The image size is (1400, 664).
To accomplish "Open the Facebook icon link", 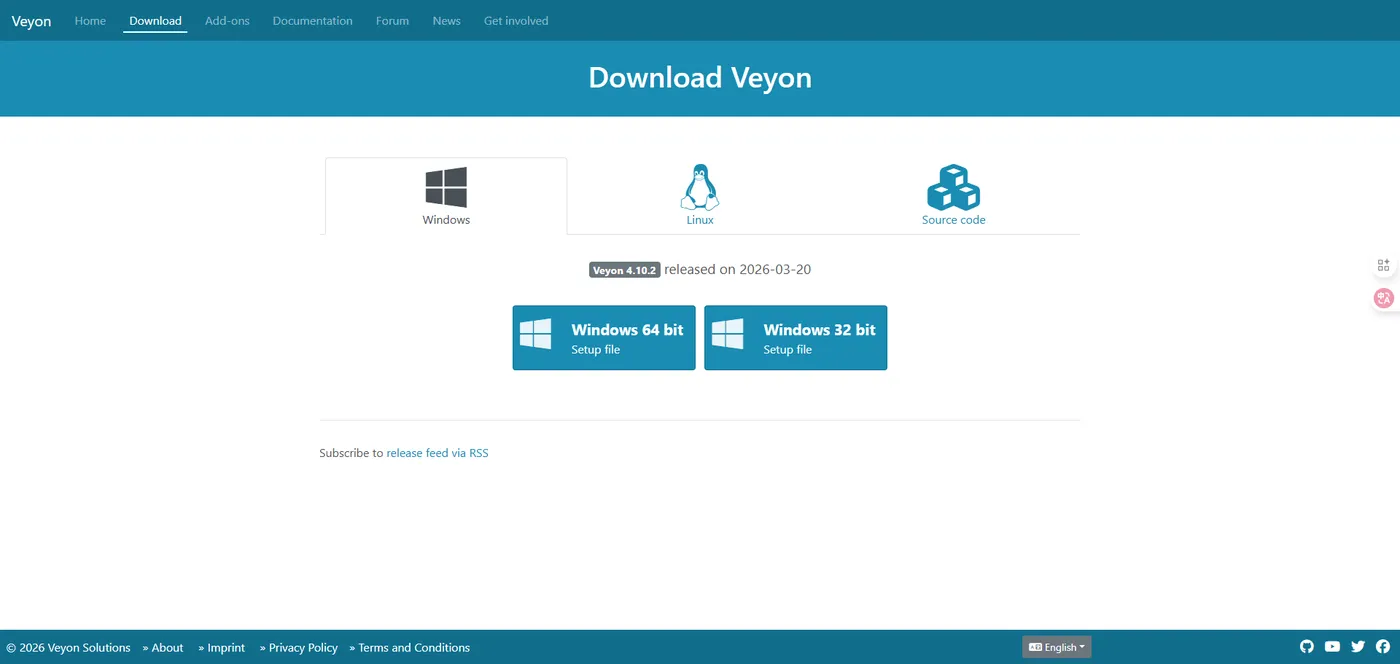I will (x=1383, y=647).
